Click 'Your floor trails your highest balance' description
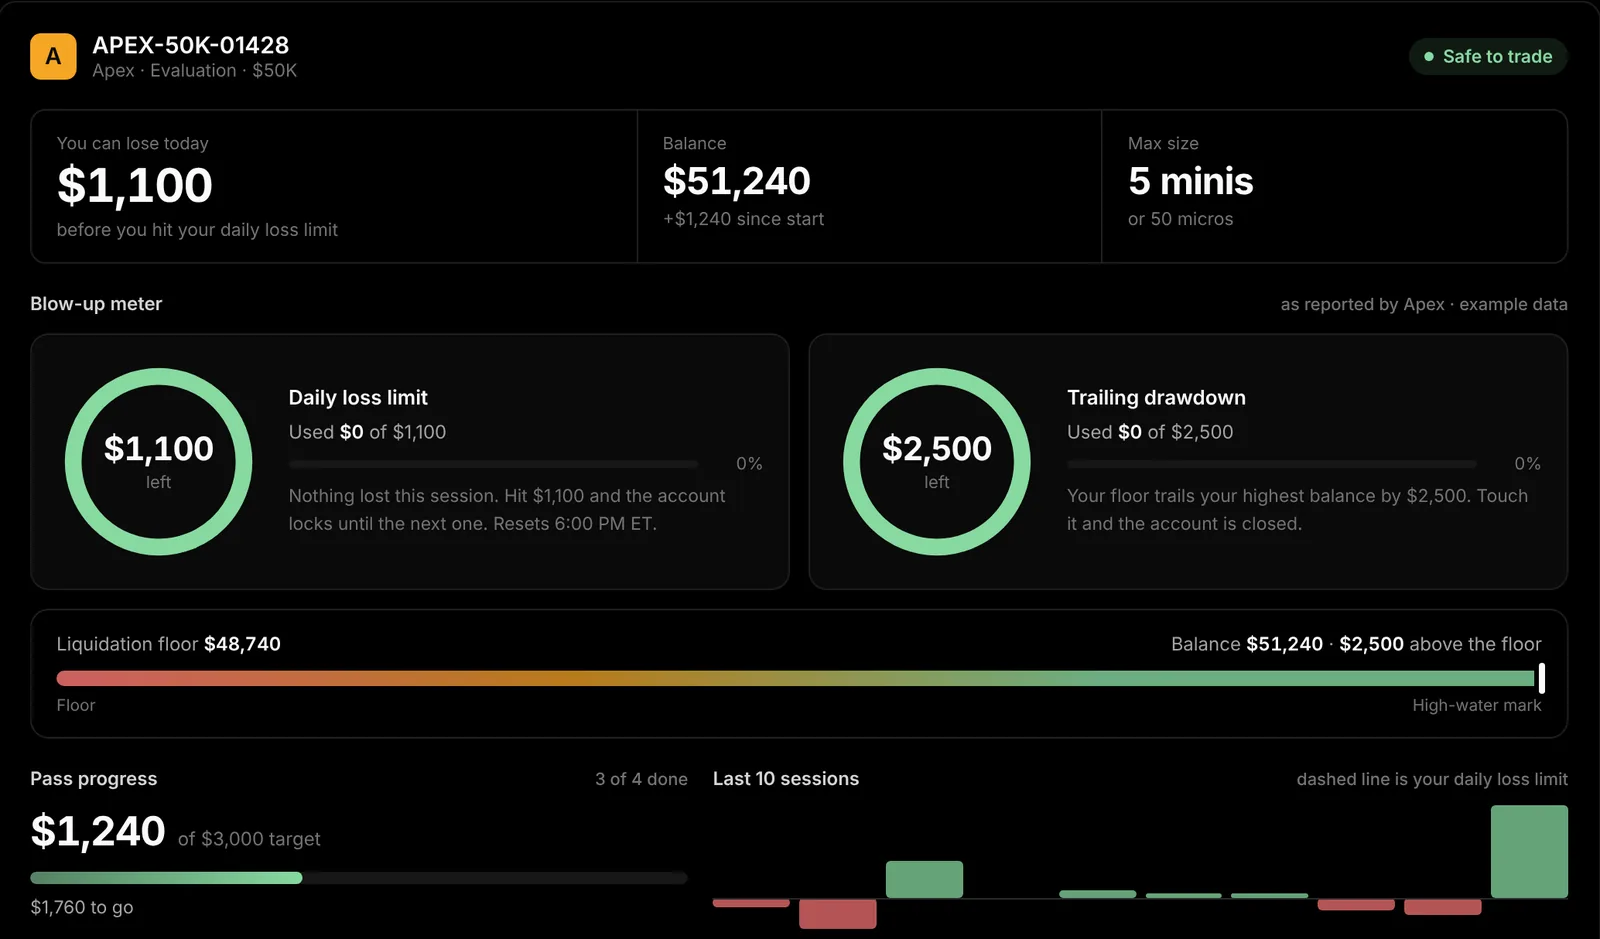This screenshot has width=1600, height=939. tap(1297, 510)
